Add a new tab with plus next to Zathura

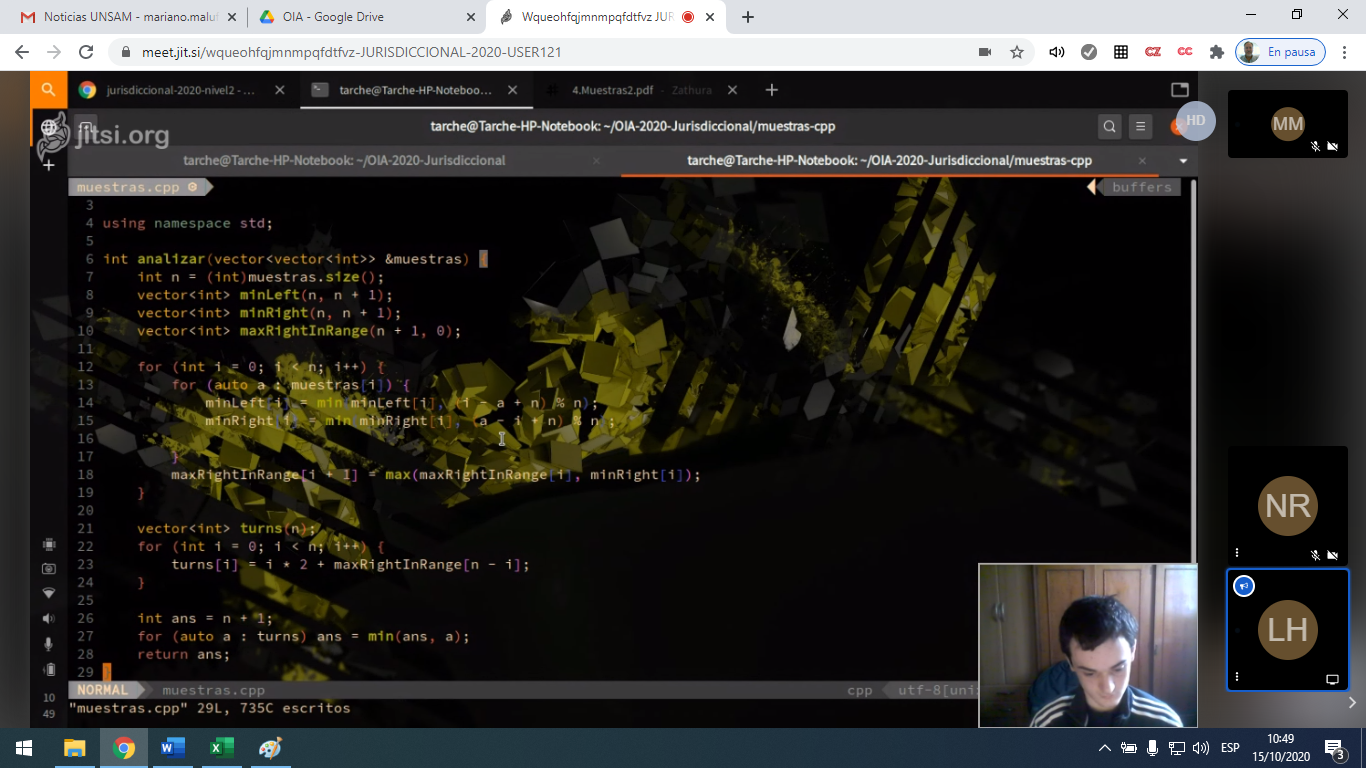coord(771,90)
